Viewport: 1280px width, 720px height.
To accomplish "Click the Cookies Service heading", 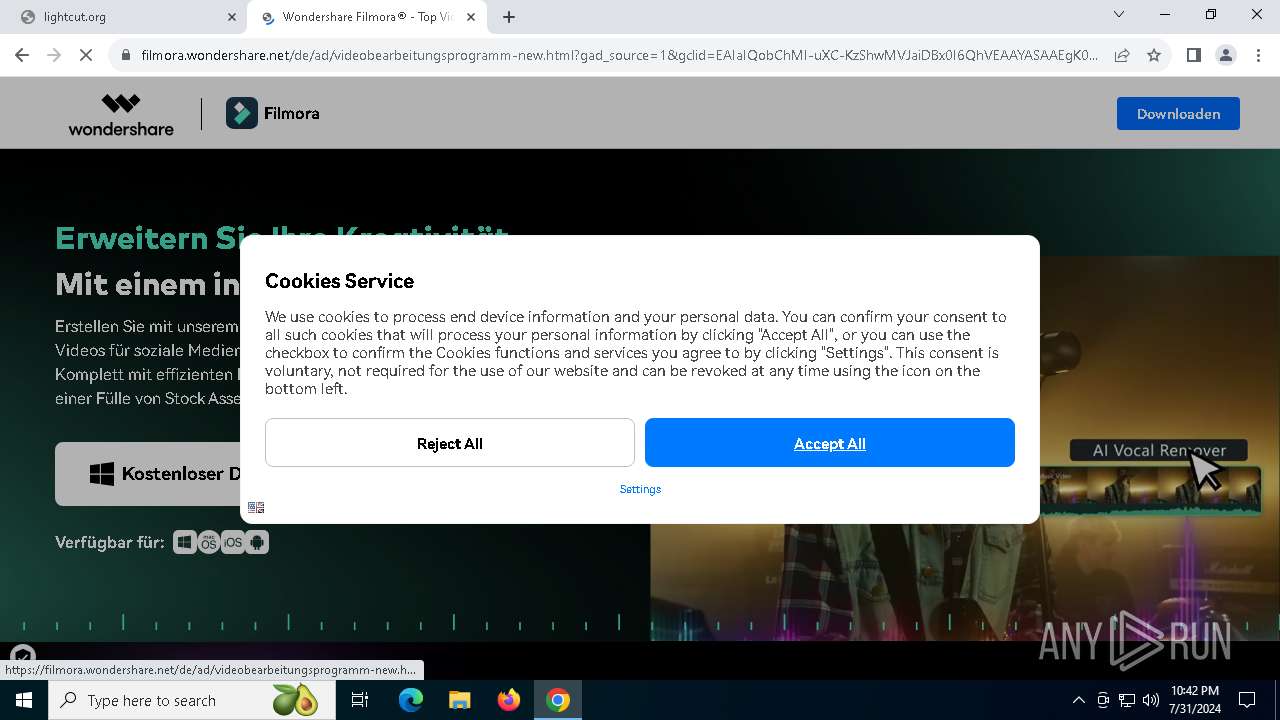I will pos(339,281).
